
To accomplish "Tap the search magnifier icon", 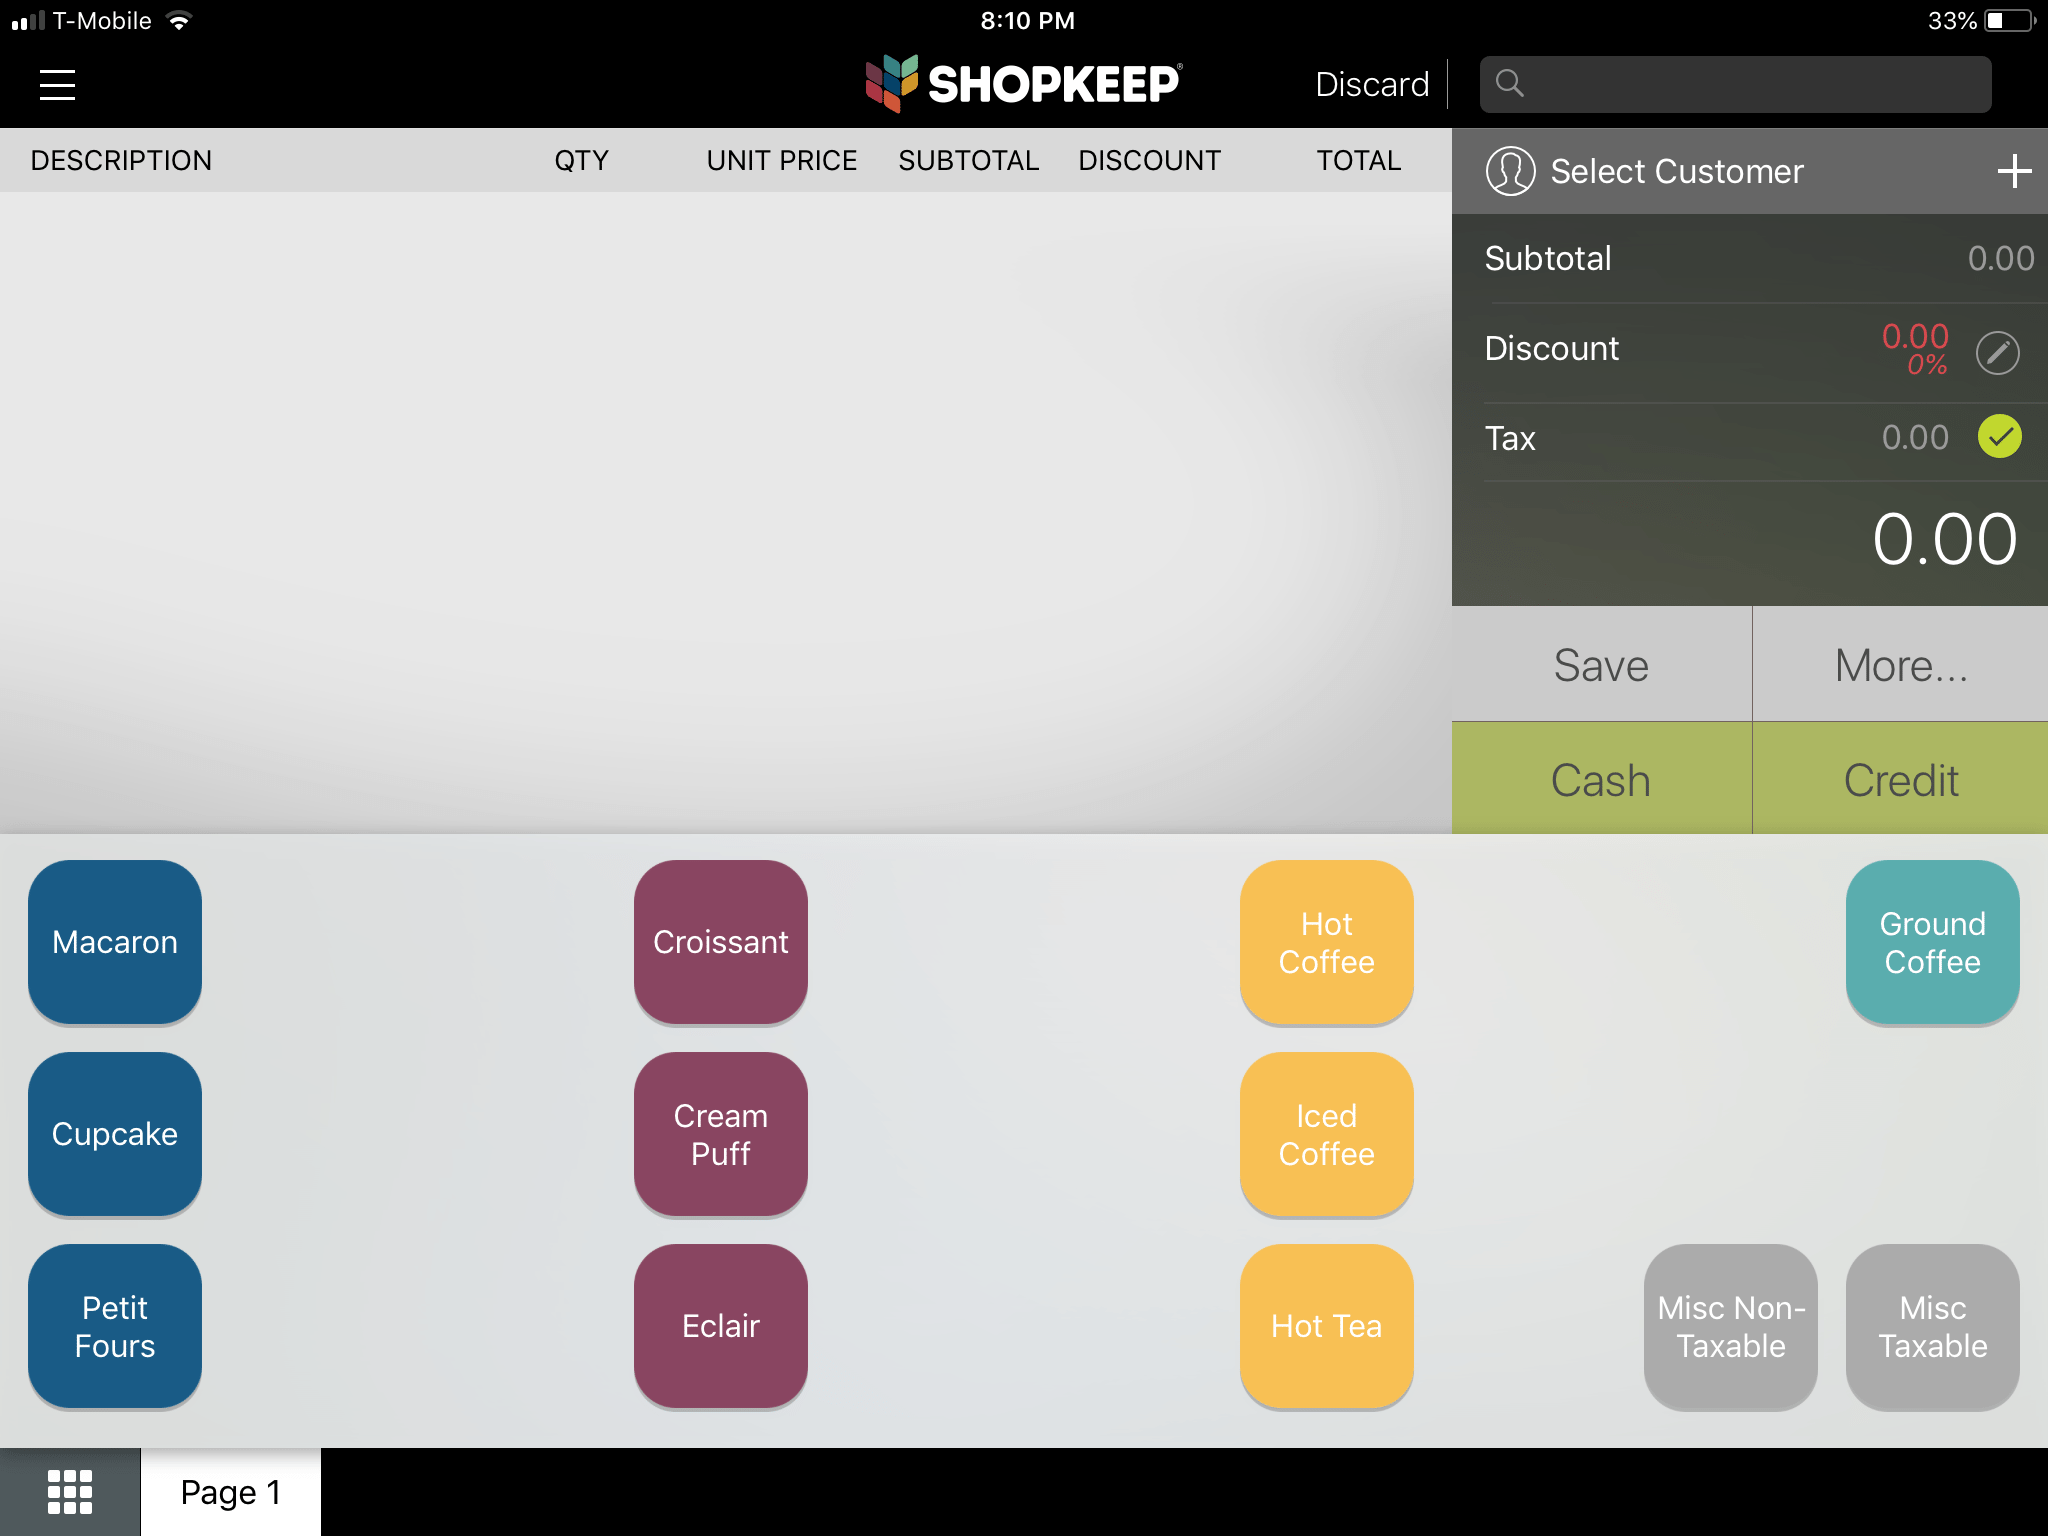I will tap(1510, 84).
